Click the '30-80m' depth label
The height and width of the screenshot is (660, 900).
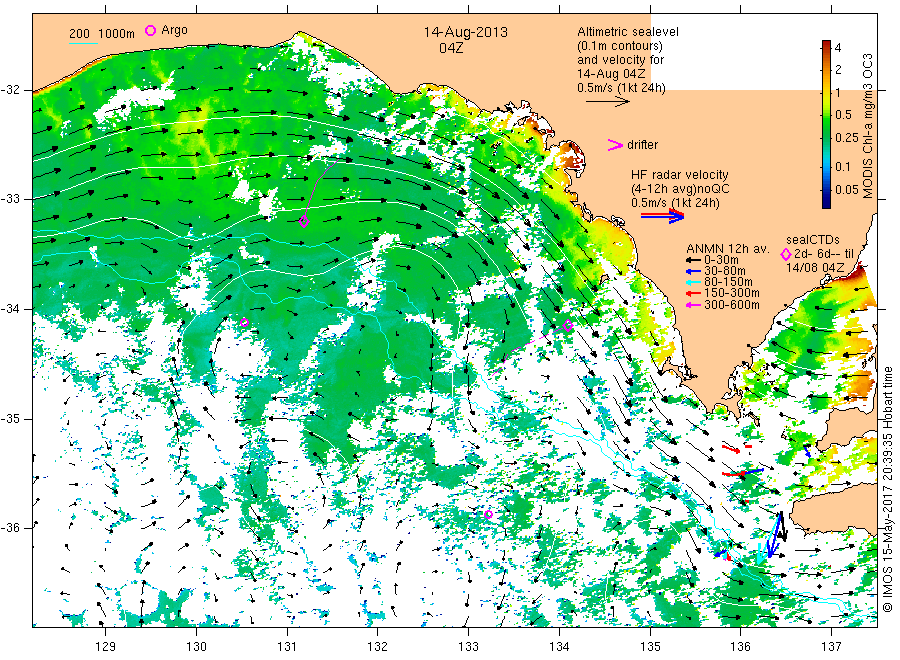[725, 271]
